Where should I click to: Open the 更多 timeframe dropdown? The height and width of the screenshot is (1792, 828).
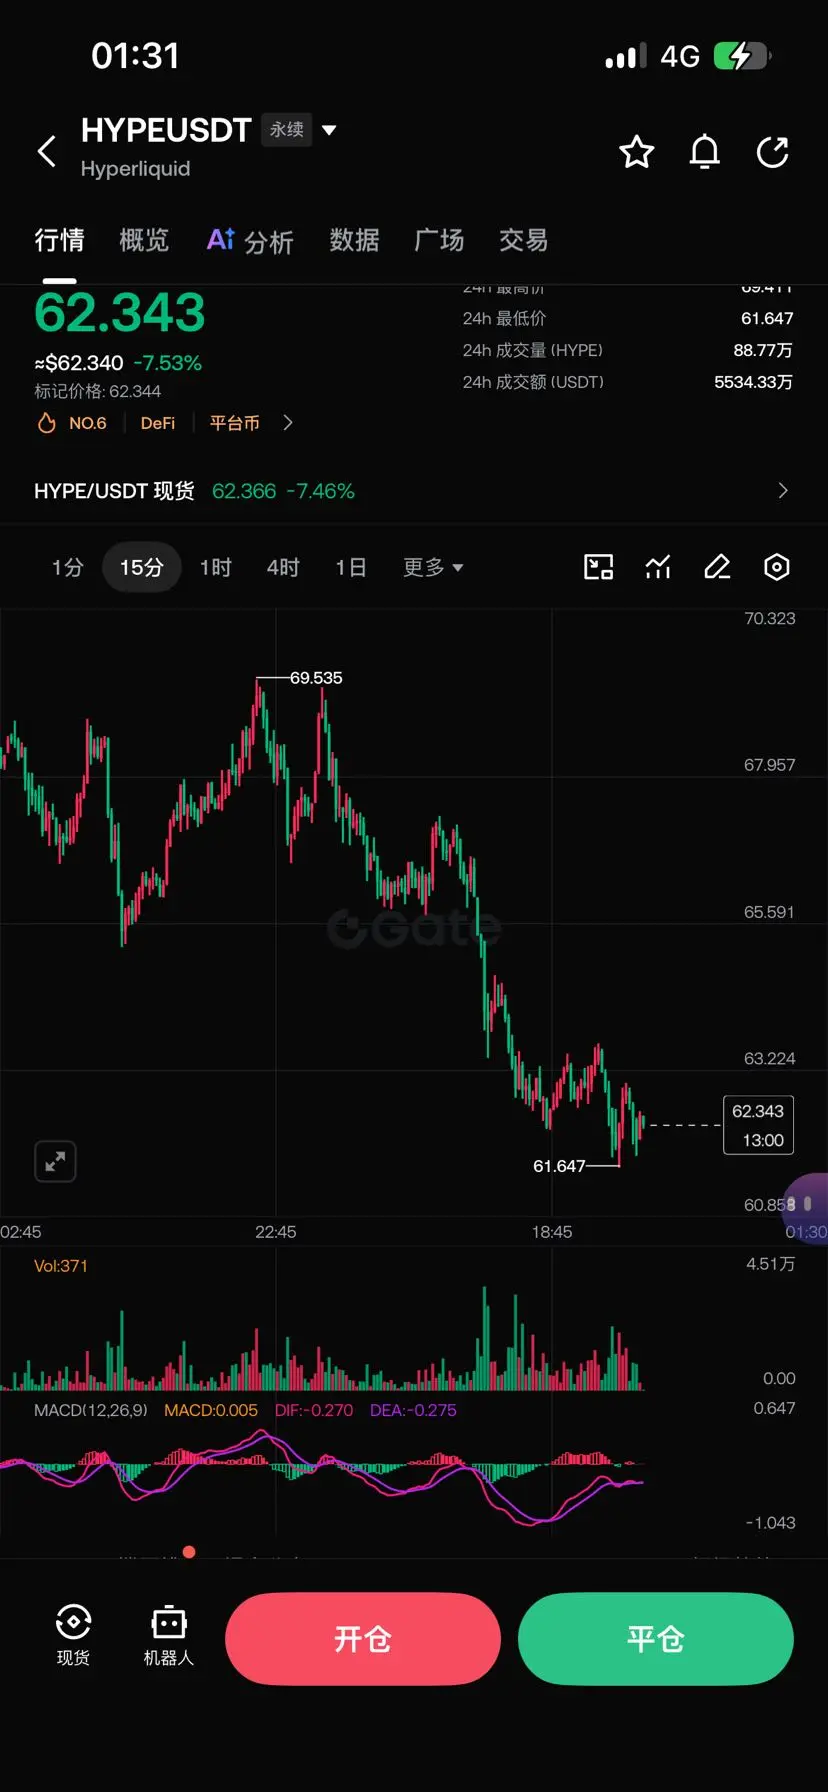(x=433, y=567)
